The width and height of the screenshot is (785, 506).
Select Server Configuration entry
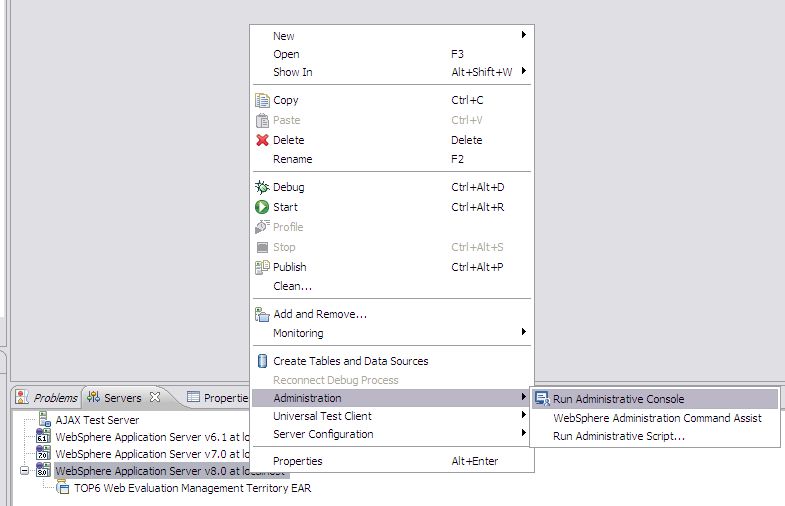tap(393, 434)
